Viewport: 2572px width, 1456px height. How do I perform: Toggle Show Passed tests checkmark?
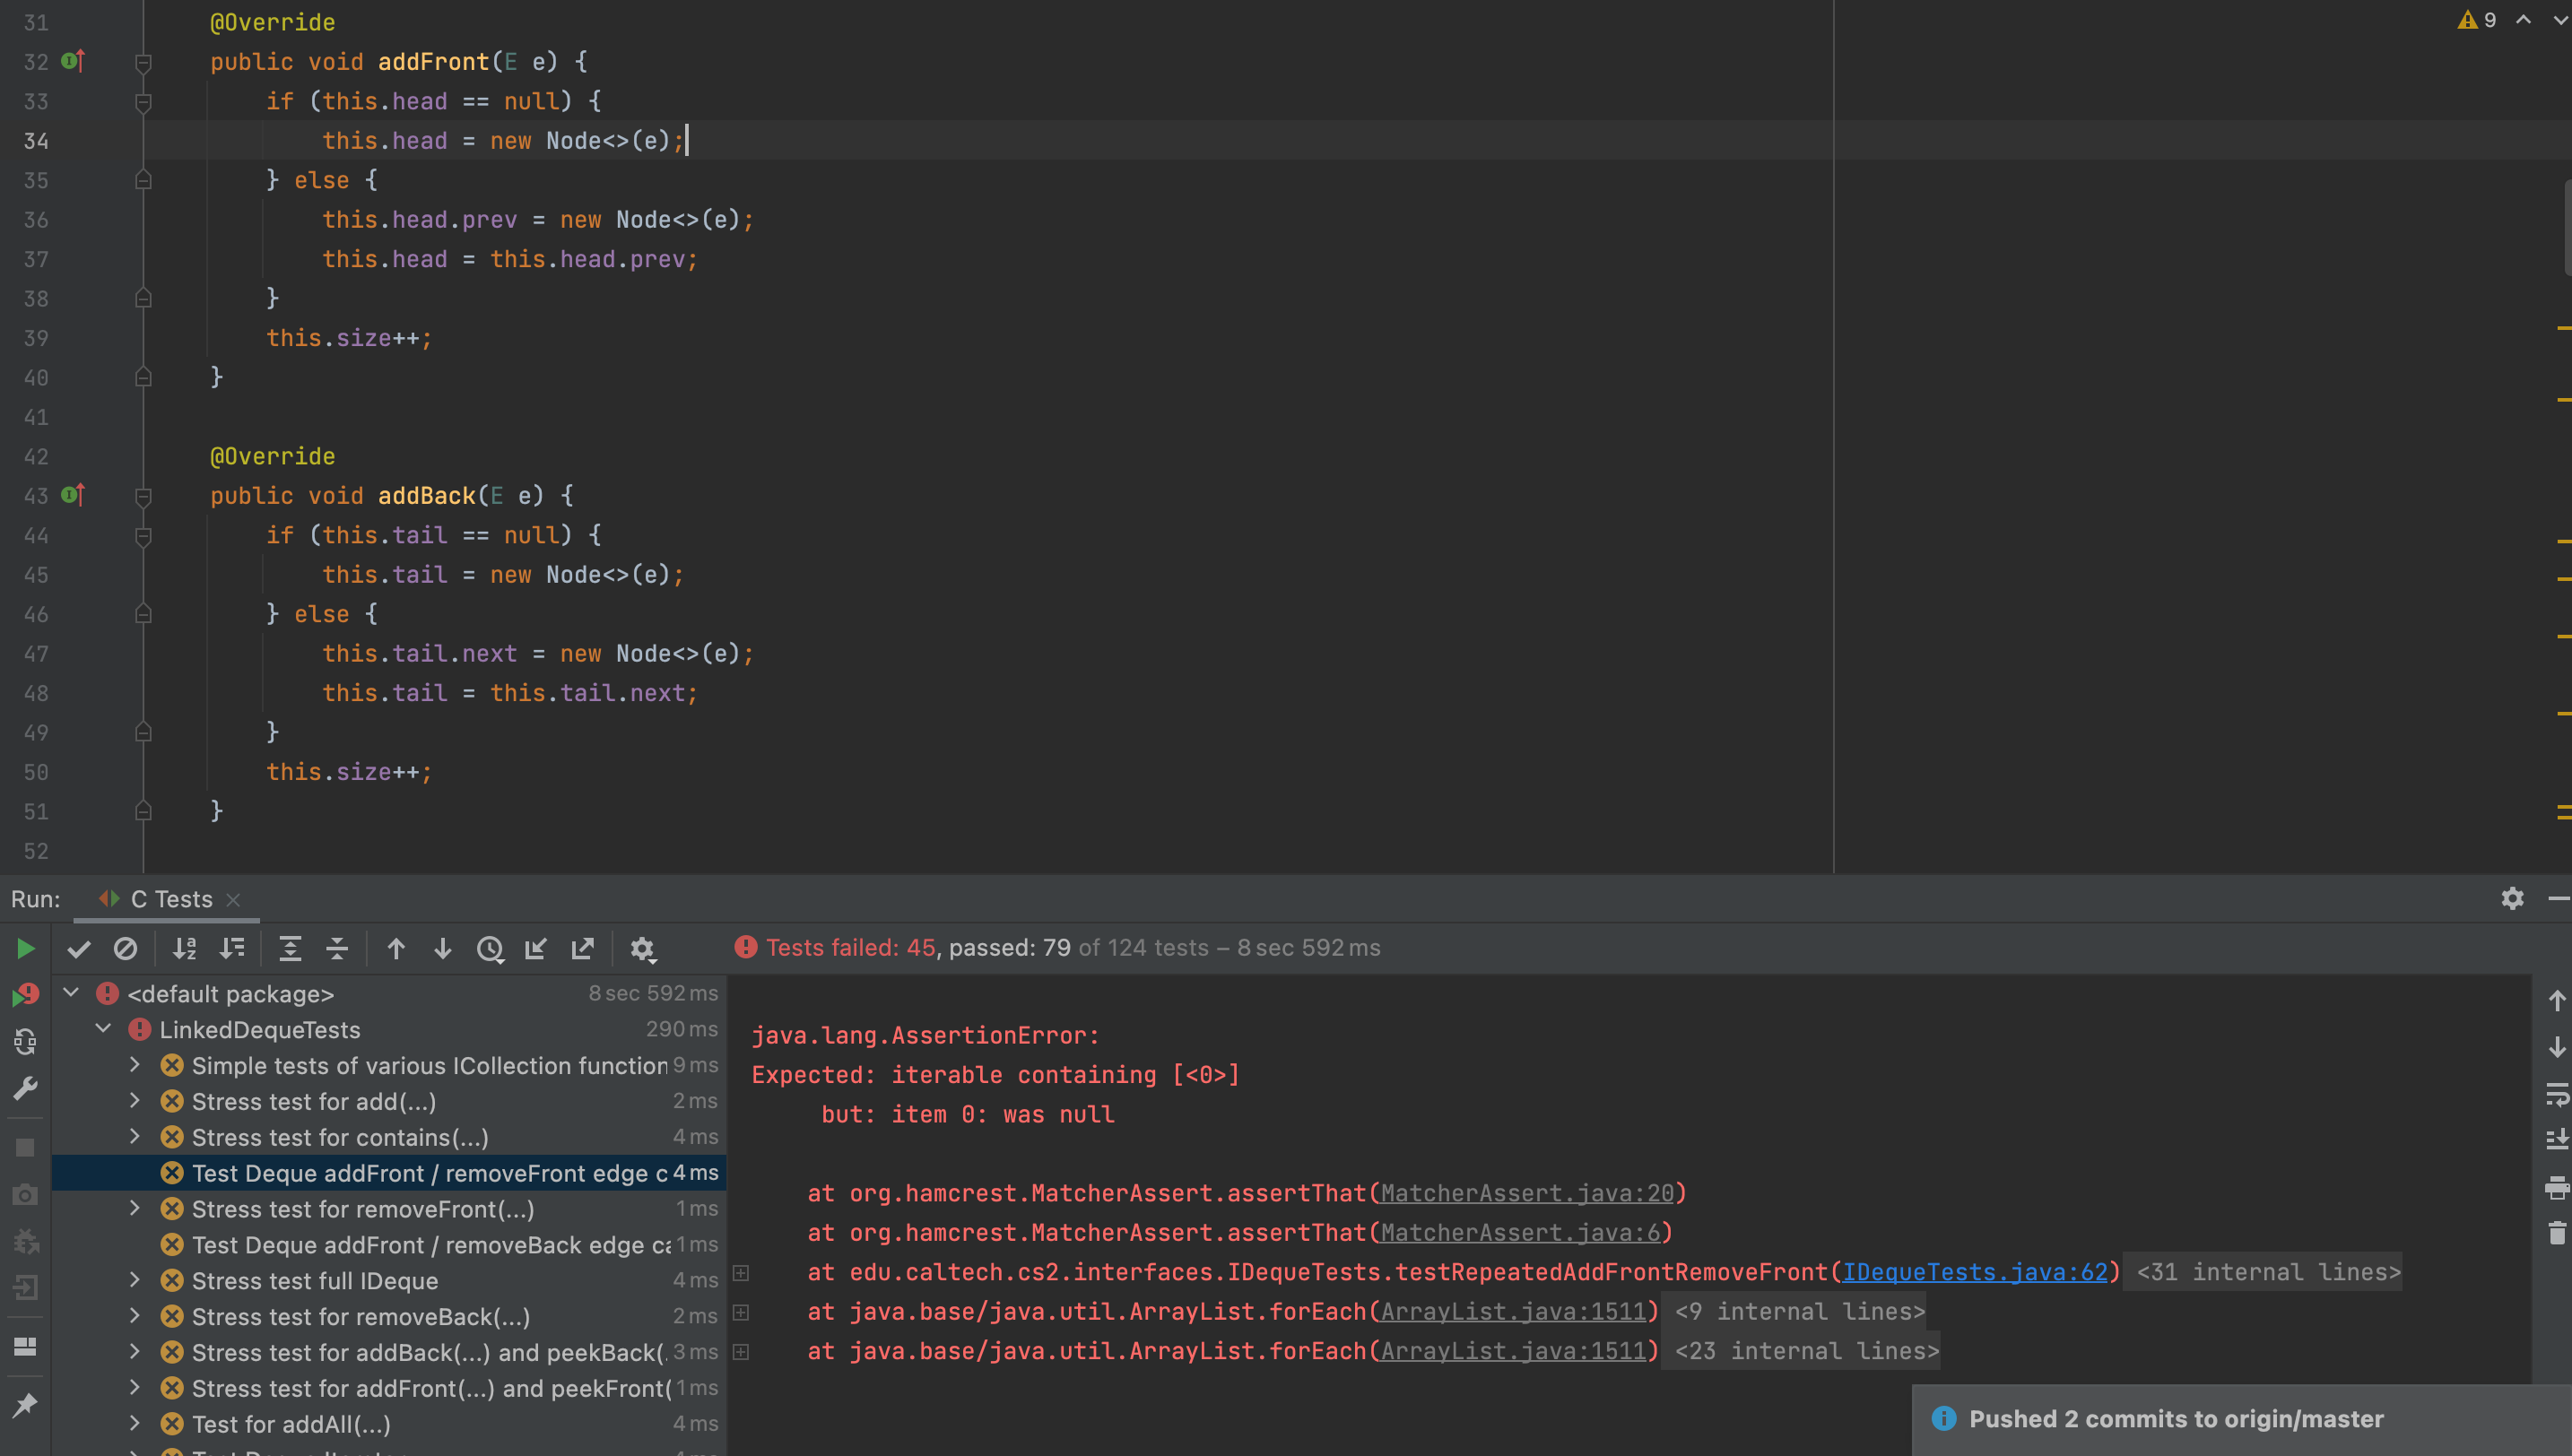pos(79,948)
